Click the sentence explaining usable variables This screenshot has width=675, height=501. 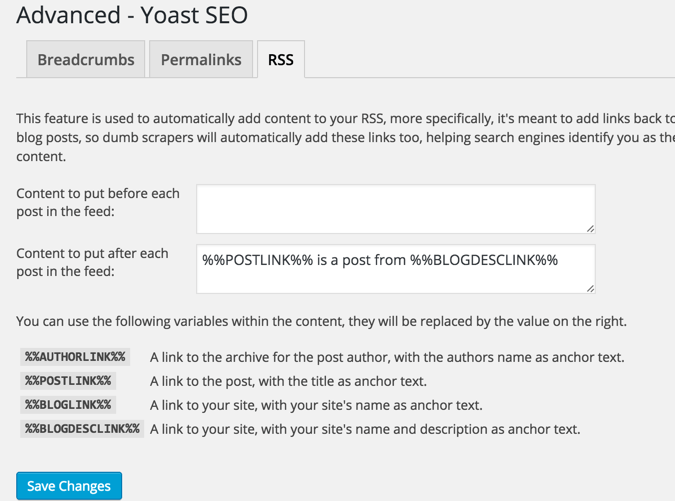[x=321, y=322]
